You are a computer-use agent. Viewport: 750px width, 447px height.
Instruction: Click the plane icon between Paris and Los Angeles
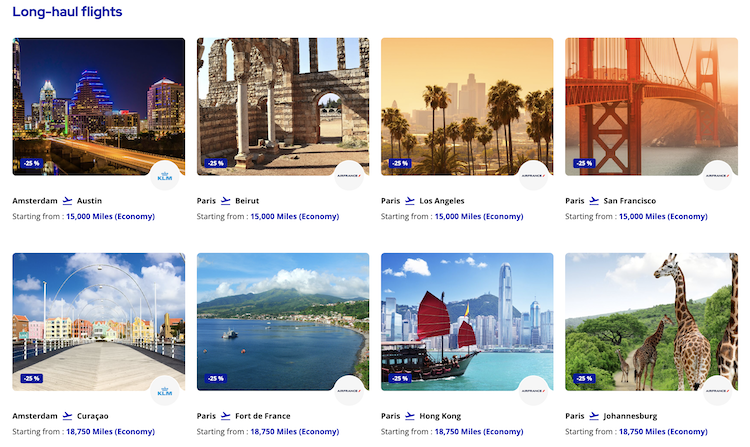point(410,201)
